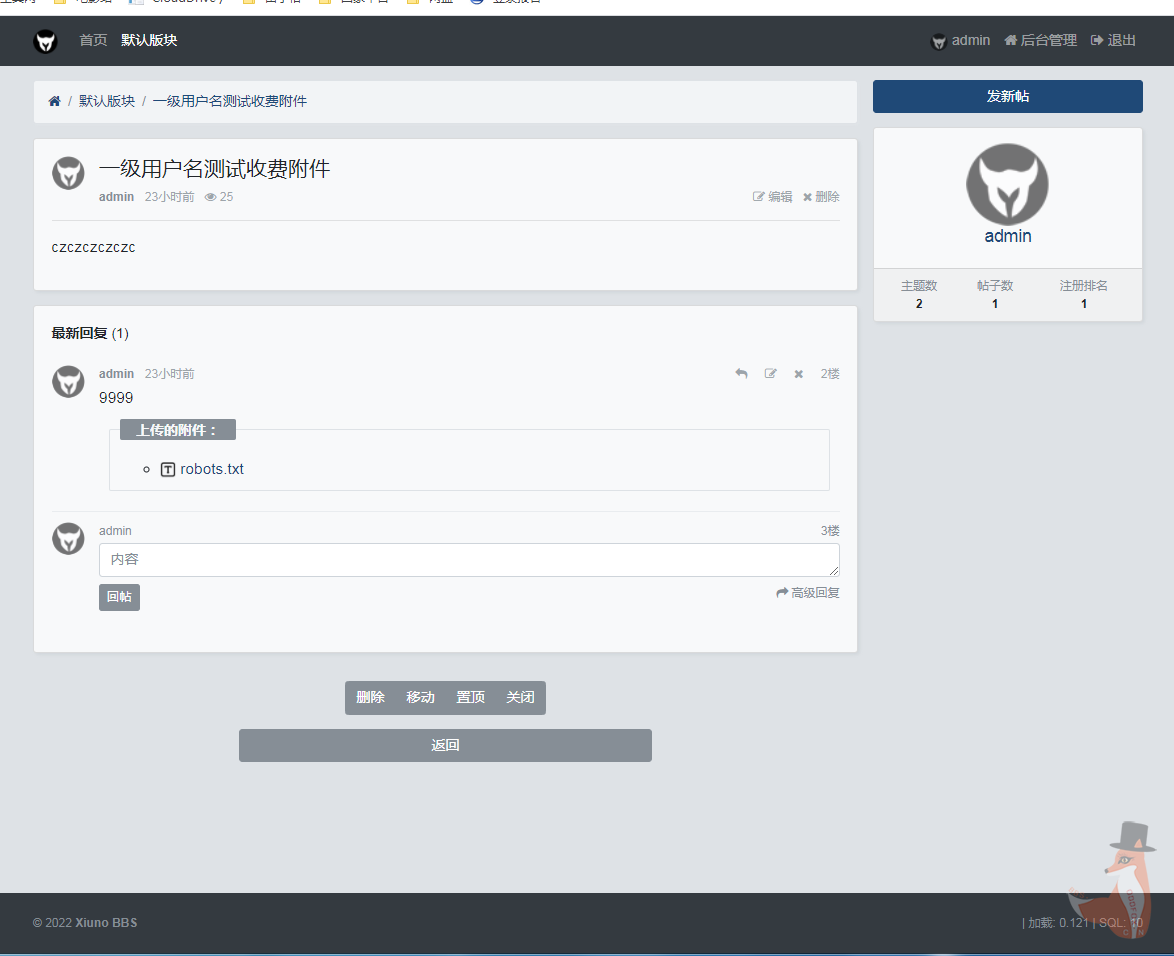The width and height of the screenshot is (1174, 956).
Task: Open 后台管理 admin panel link
Action: point(1040,40)
